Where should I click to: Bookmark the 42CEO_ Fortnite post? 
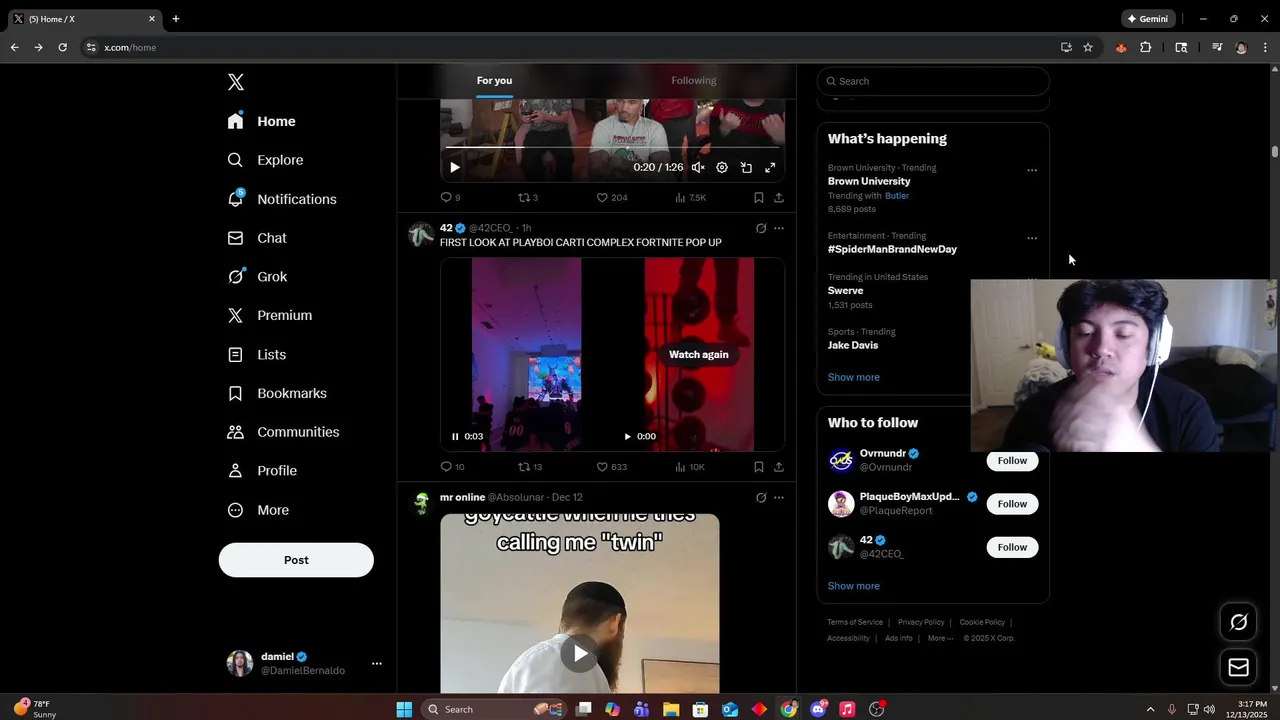pos(759,467)
